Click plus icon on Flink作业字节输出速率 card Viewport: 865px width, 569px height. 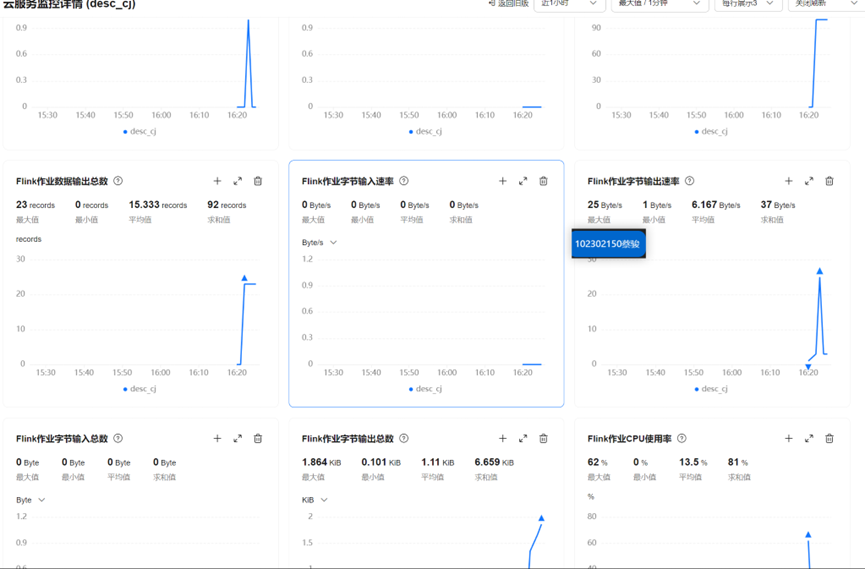click(789, 181)
